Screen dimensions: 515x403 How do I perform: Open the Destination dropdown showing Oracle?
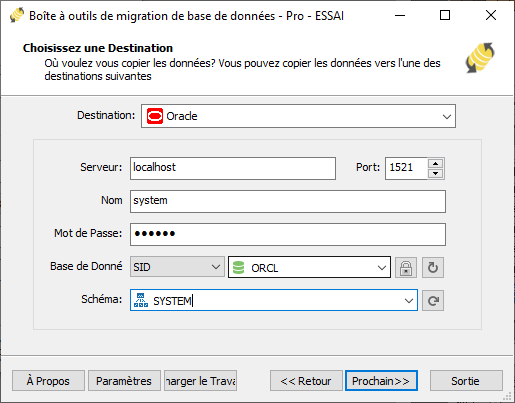pyautogui.click(x=298, y=116)
